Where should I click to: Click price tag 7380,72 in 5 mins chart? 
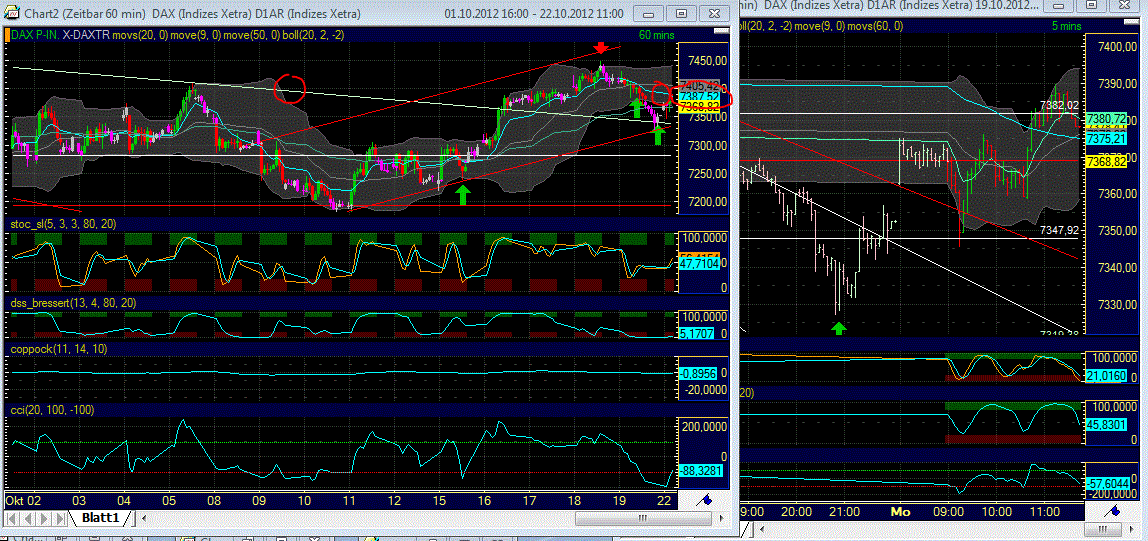[1105, 117]
